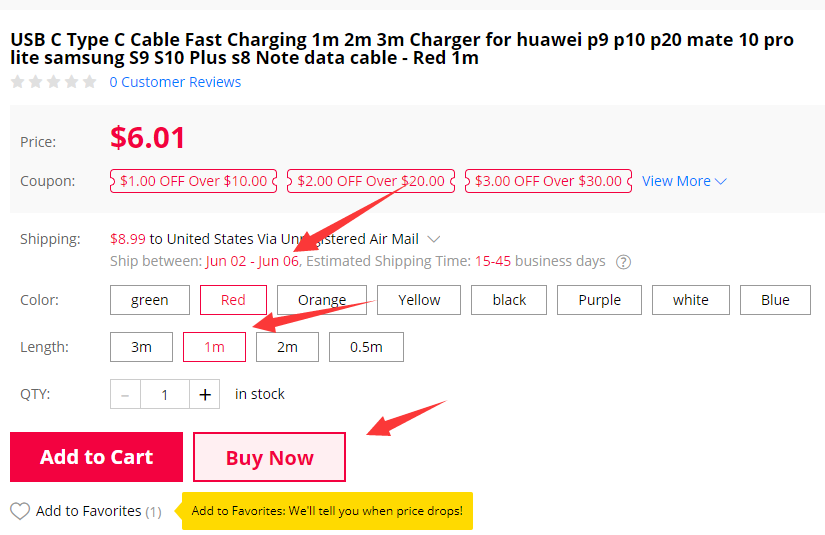This screenshot has height=535, width=825.
Task: Choose the 3m length option
Action: [141, 347]
